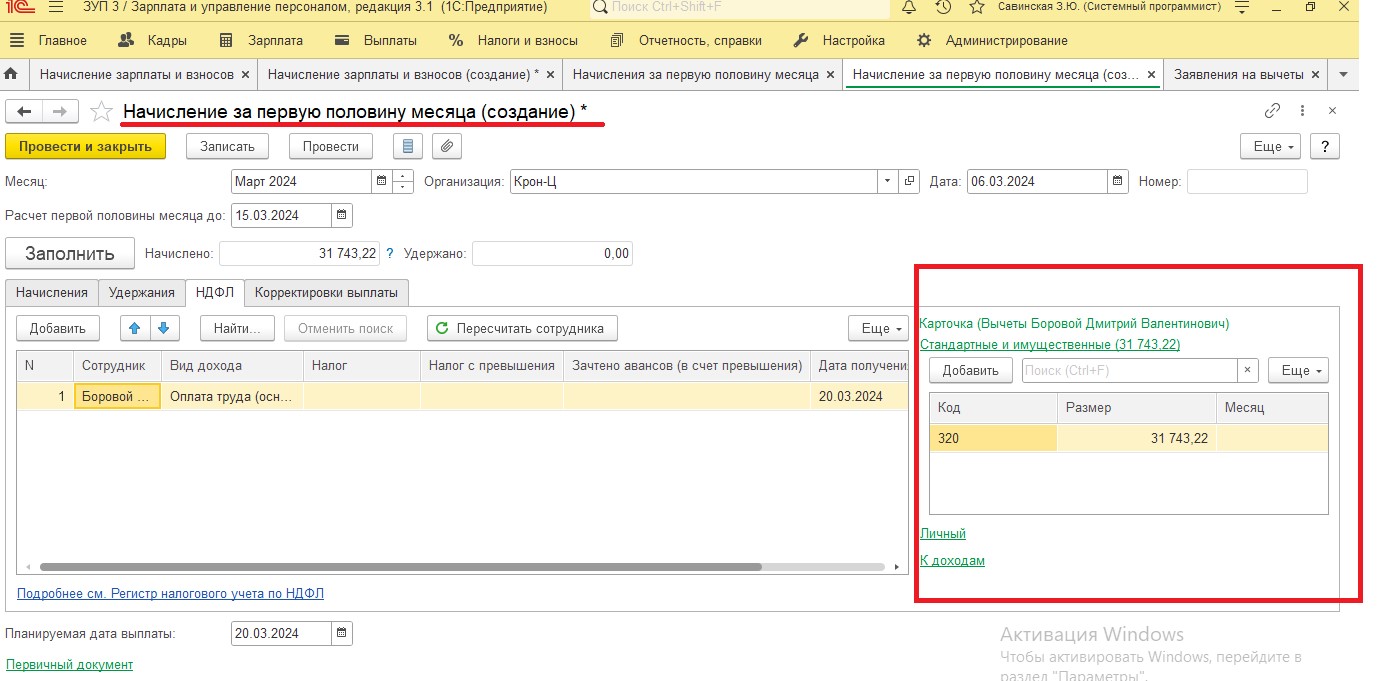Image resolution: width=1399 pixels, height=681 pixels.
Task: Close the Заявления на вычеты tab
Action: point(1315,75)
